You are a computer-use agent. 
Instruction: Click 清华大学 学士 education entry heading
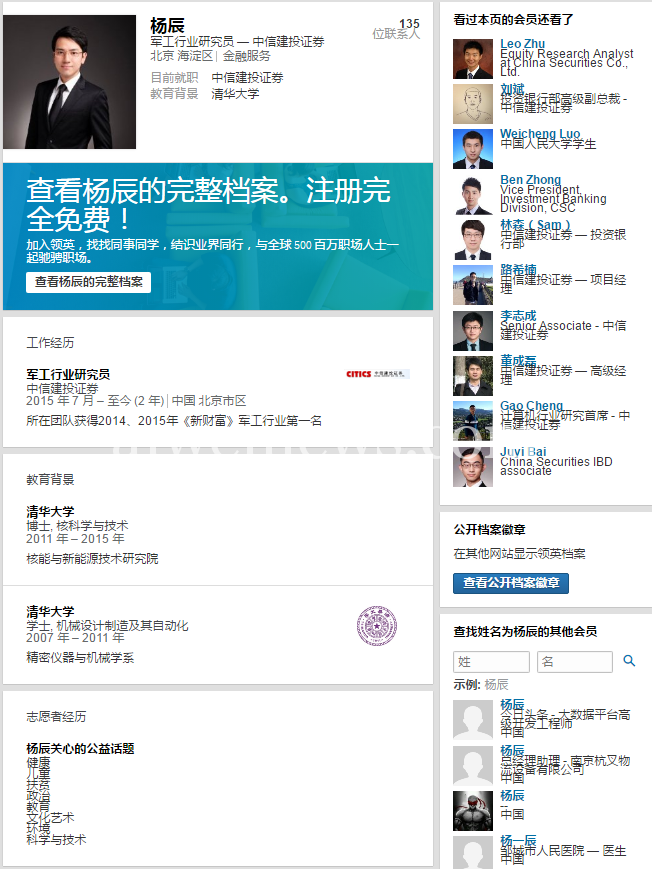50,612
